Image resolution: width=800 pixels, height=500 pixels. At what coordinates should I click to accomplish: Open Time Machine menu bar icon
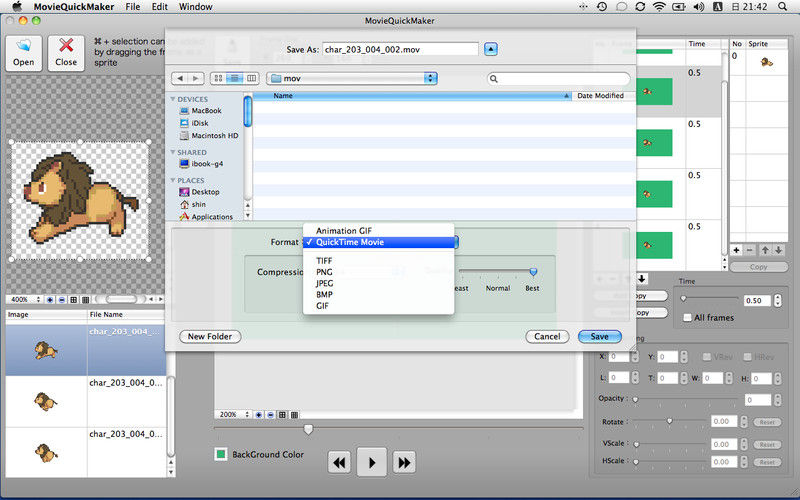tap(602, 7)
